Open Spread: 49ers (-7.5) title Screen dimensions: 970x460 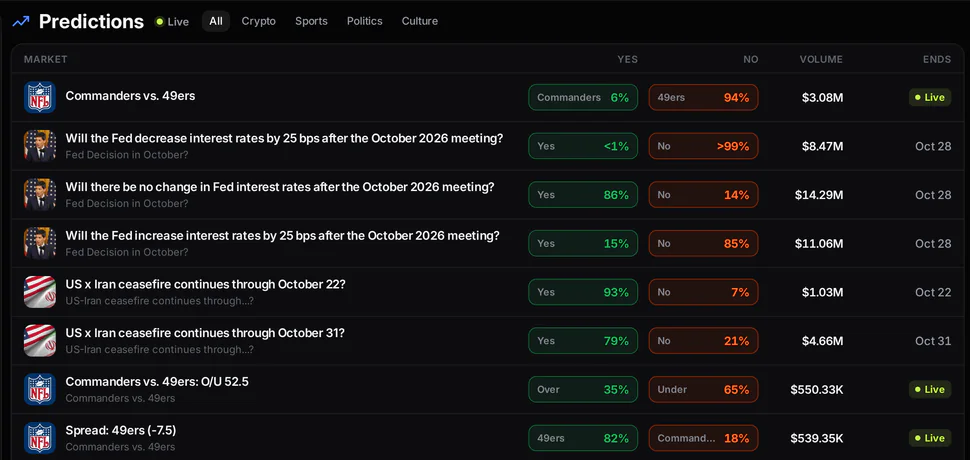tap(121, 430)
